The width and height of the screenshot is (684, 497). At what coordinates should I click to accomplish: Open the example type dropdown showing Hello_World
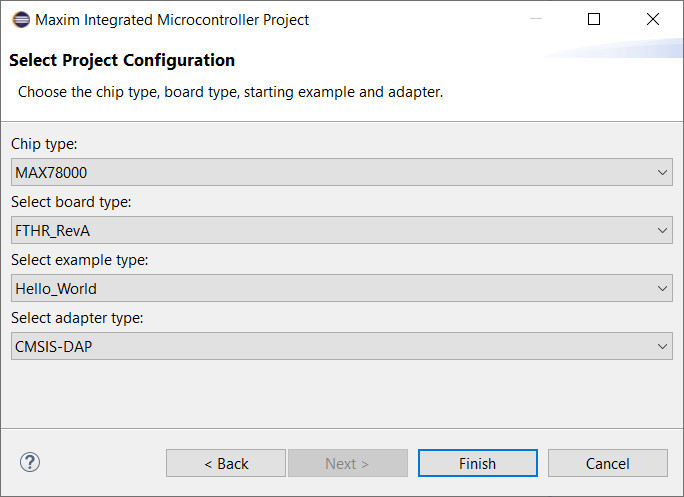[x=340, y=288]
